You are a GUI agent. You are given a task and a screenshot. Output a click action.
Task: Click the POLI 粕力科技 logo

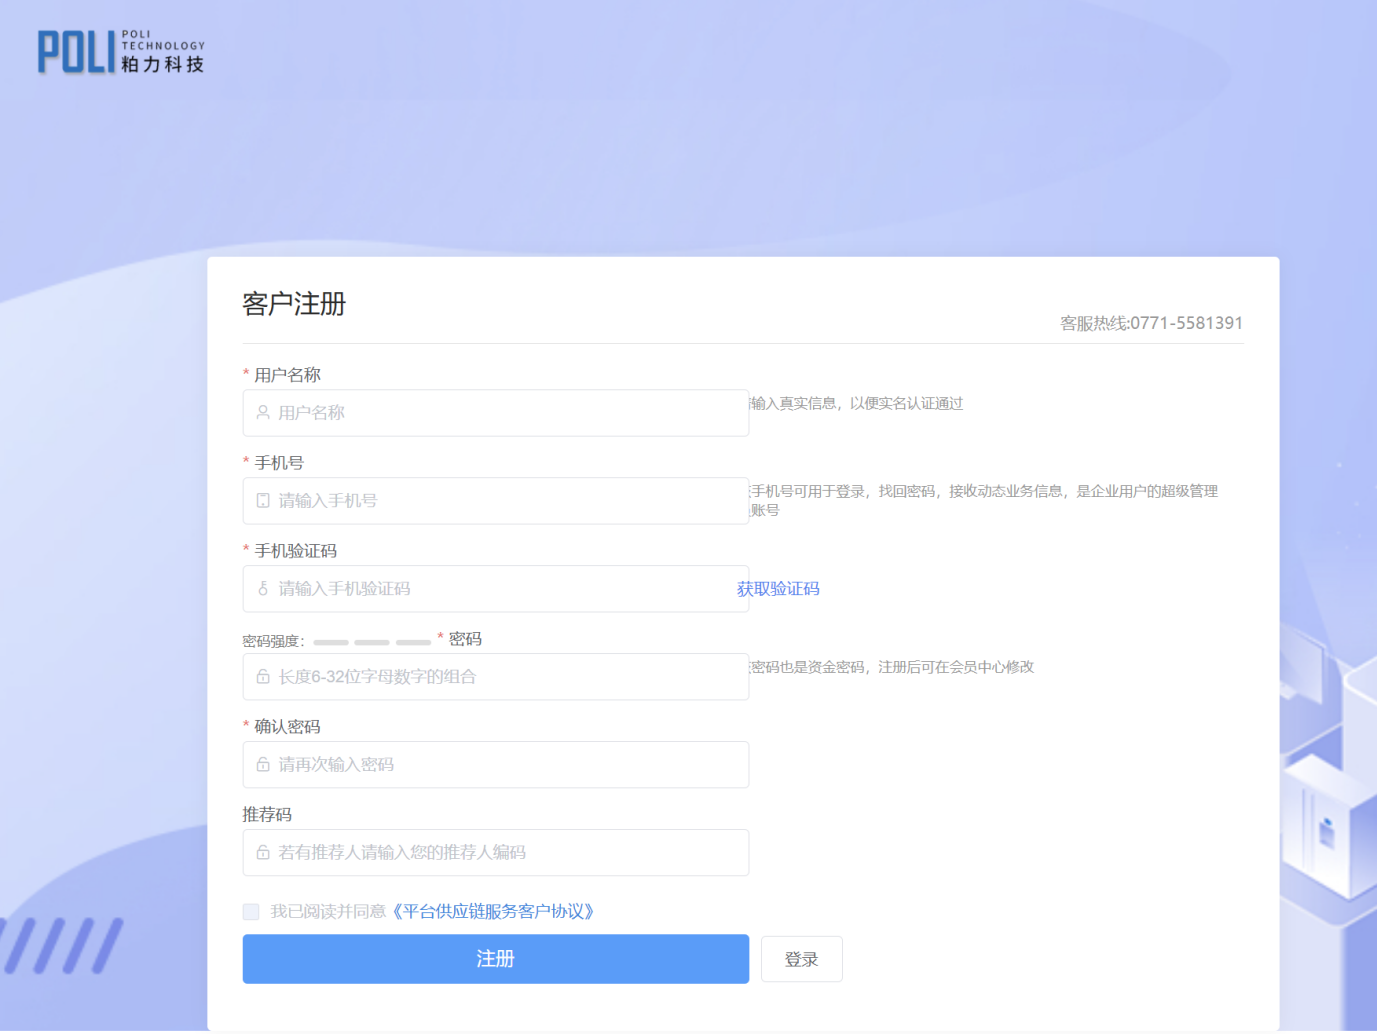coord(120,52)
